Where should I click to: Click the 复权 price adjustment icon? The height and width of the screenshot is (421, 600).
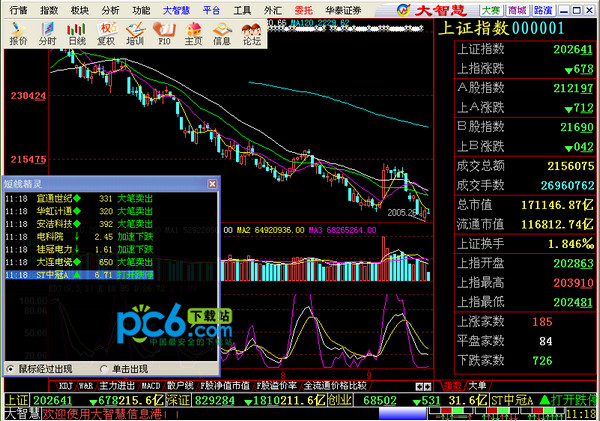(x=105, y=34)
